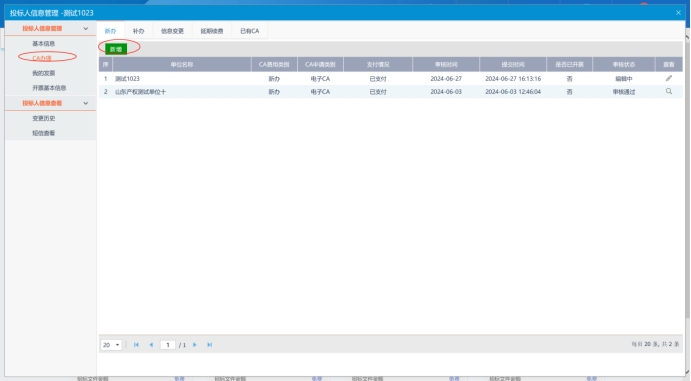691x381 pixels.
Task: Select the 已有CA tab
Action: coord(249,31)
